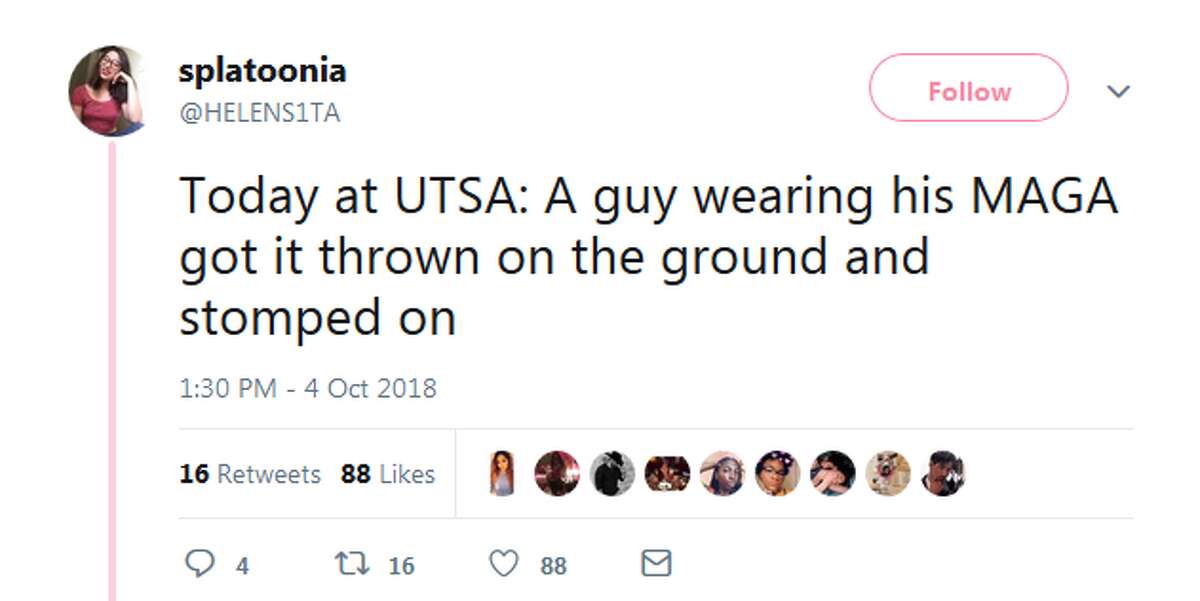
Task: Click the dog avatar among the likers
Action: (x=889, y=473)
